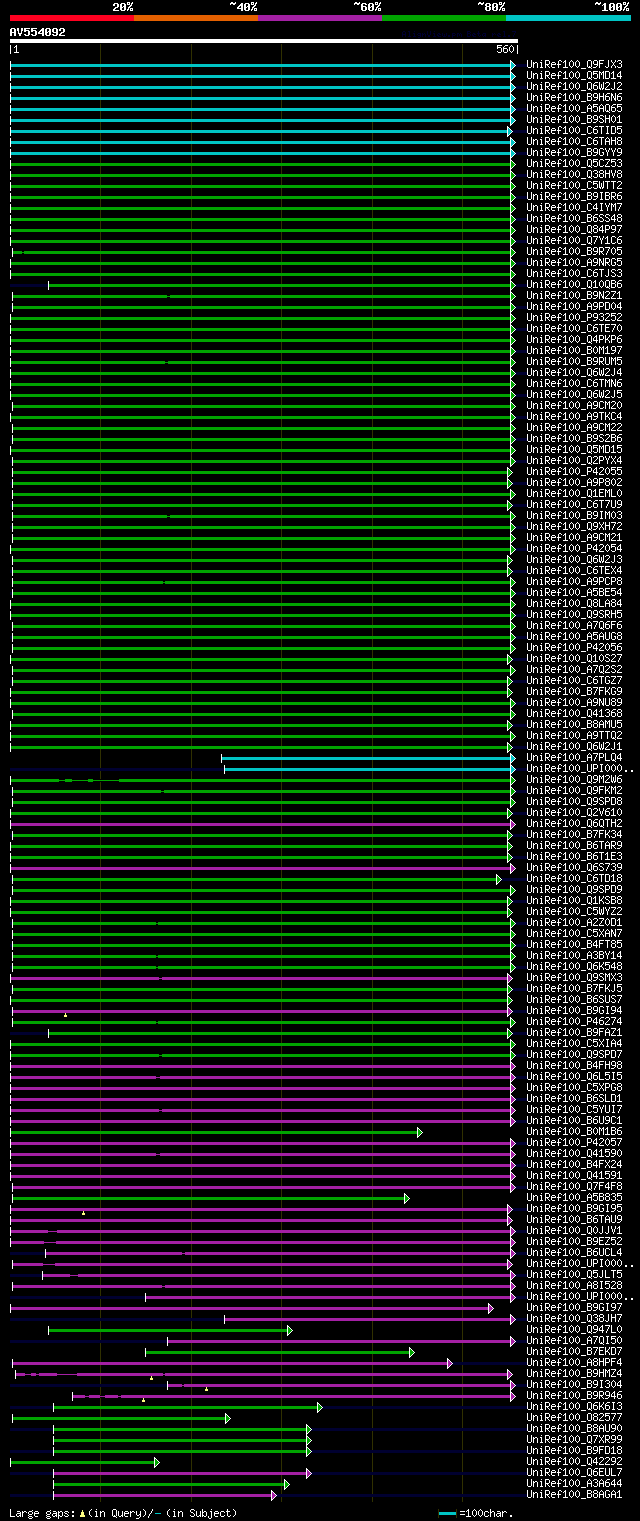This screenshot has width=640, height=1521.
Task: Open hit UniRef100_Q9FJX3
Action: [x=574, y=64]
